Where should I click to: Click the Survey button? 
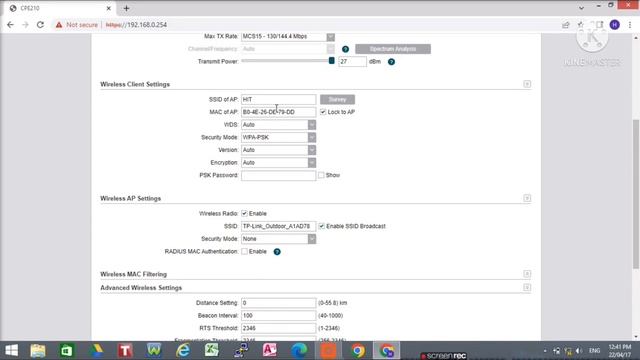pos(337,100)
